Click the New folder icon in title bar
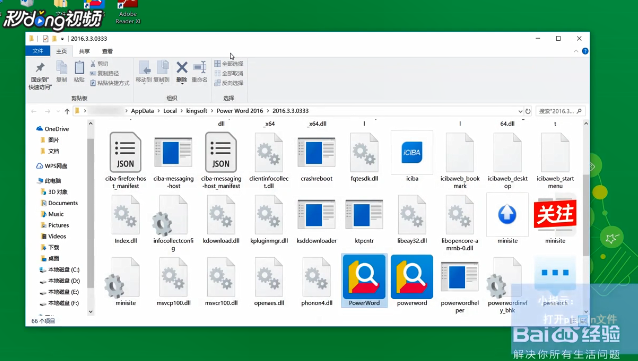The height and width of the screenshot is (361, 638). pyautogui.click(x=54, y=39)
